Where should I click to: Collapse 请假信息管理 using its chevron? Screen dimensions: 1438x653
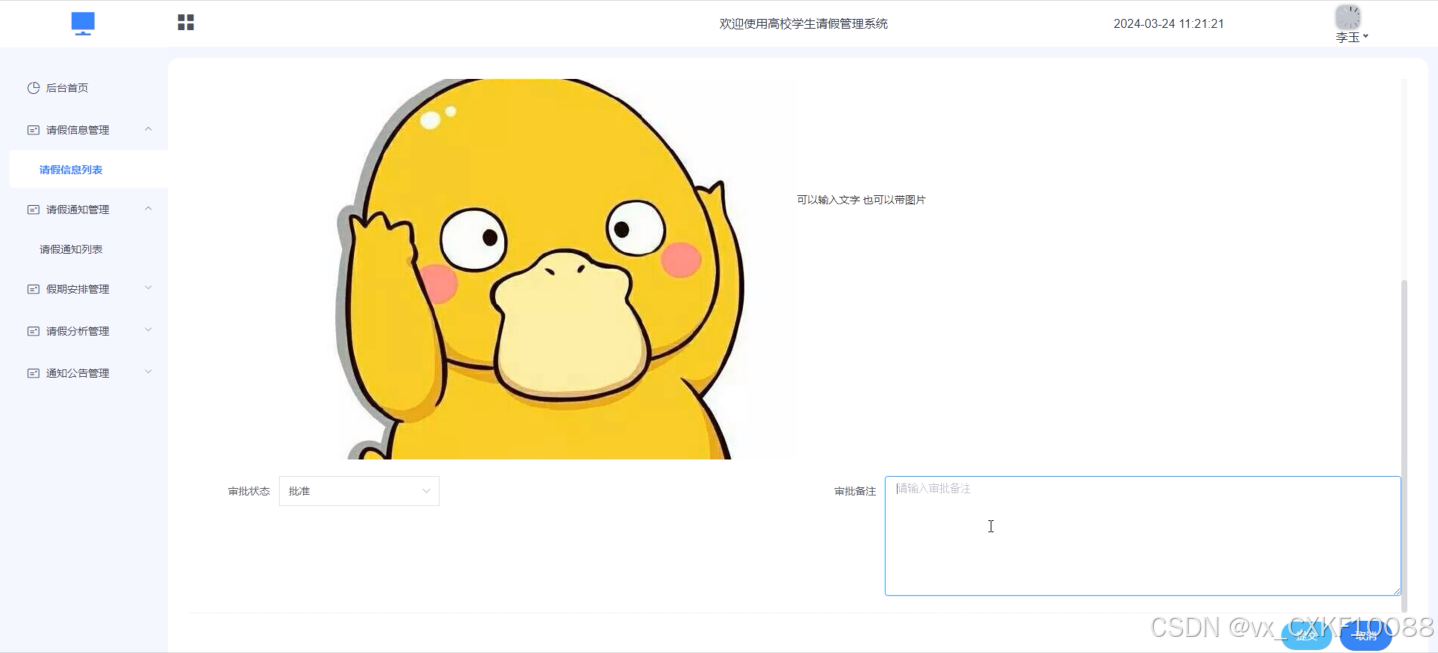tap(148, 129)
